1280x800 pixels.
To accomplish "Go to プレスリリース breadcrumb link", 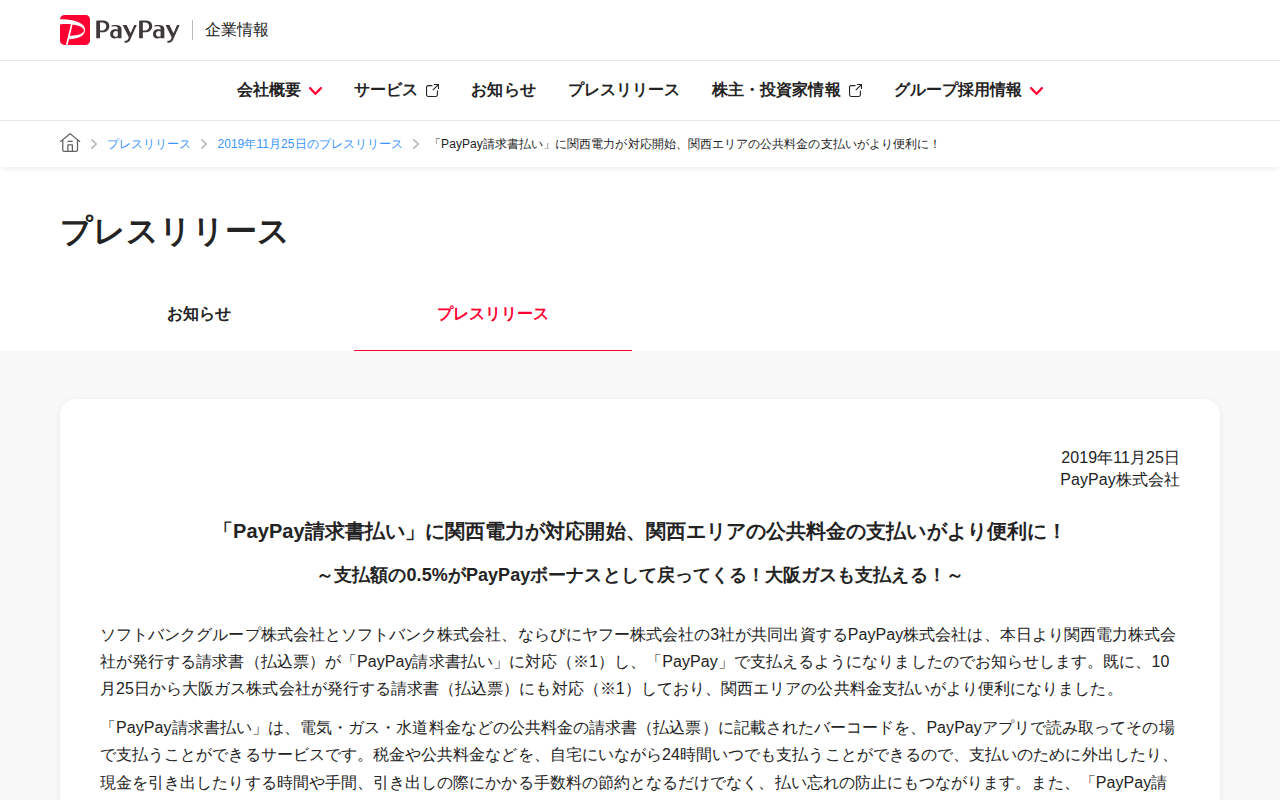I will click(148, 144).
